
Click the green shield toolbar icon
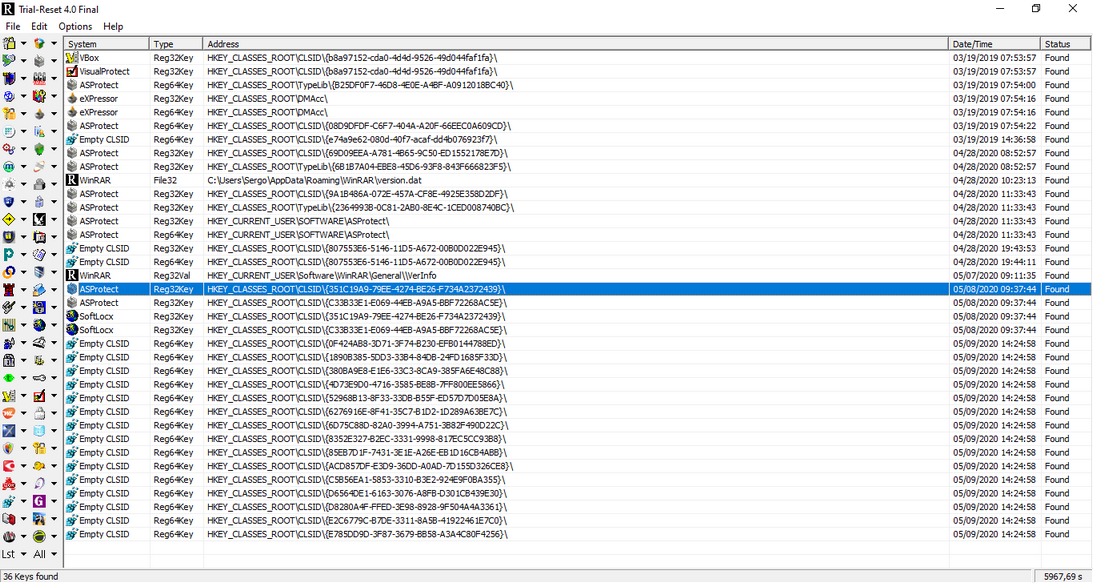[39, 149]
